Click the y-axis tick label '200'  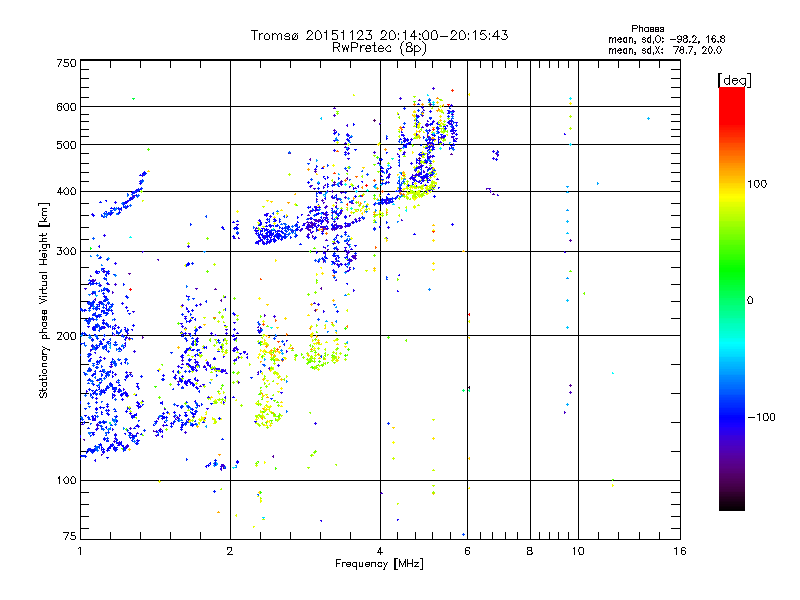66,336
